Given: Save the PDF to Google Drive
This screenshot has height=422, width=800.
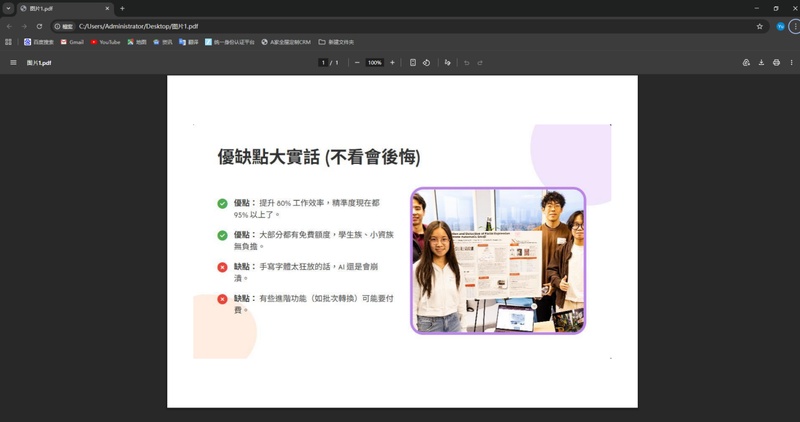Looking at the screenshot, I should coord(746,63).
